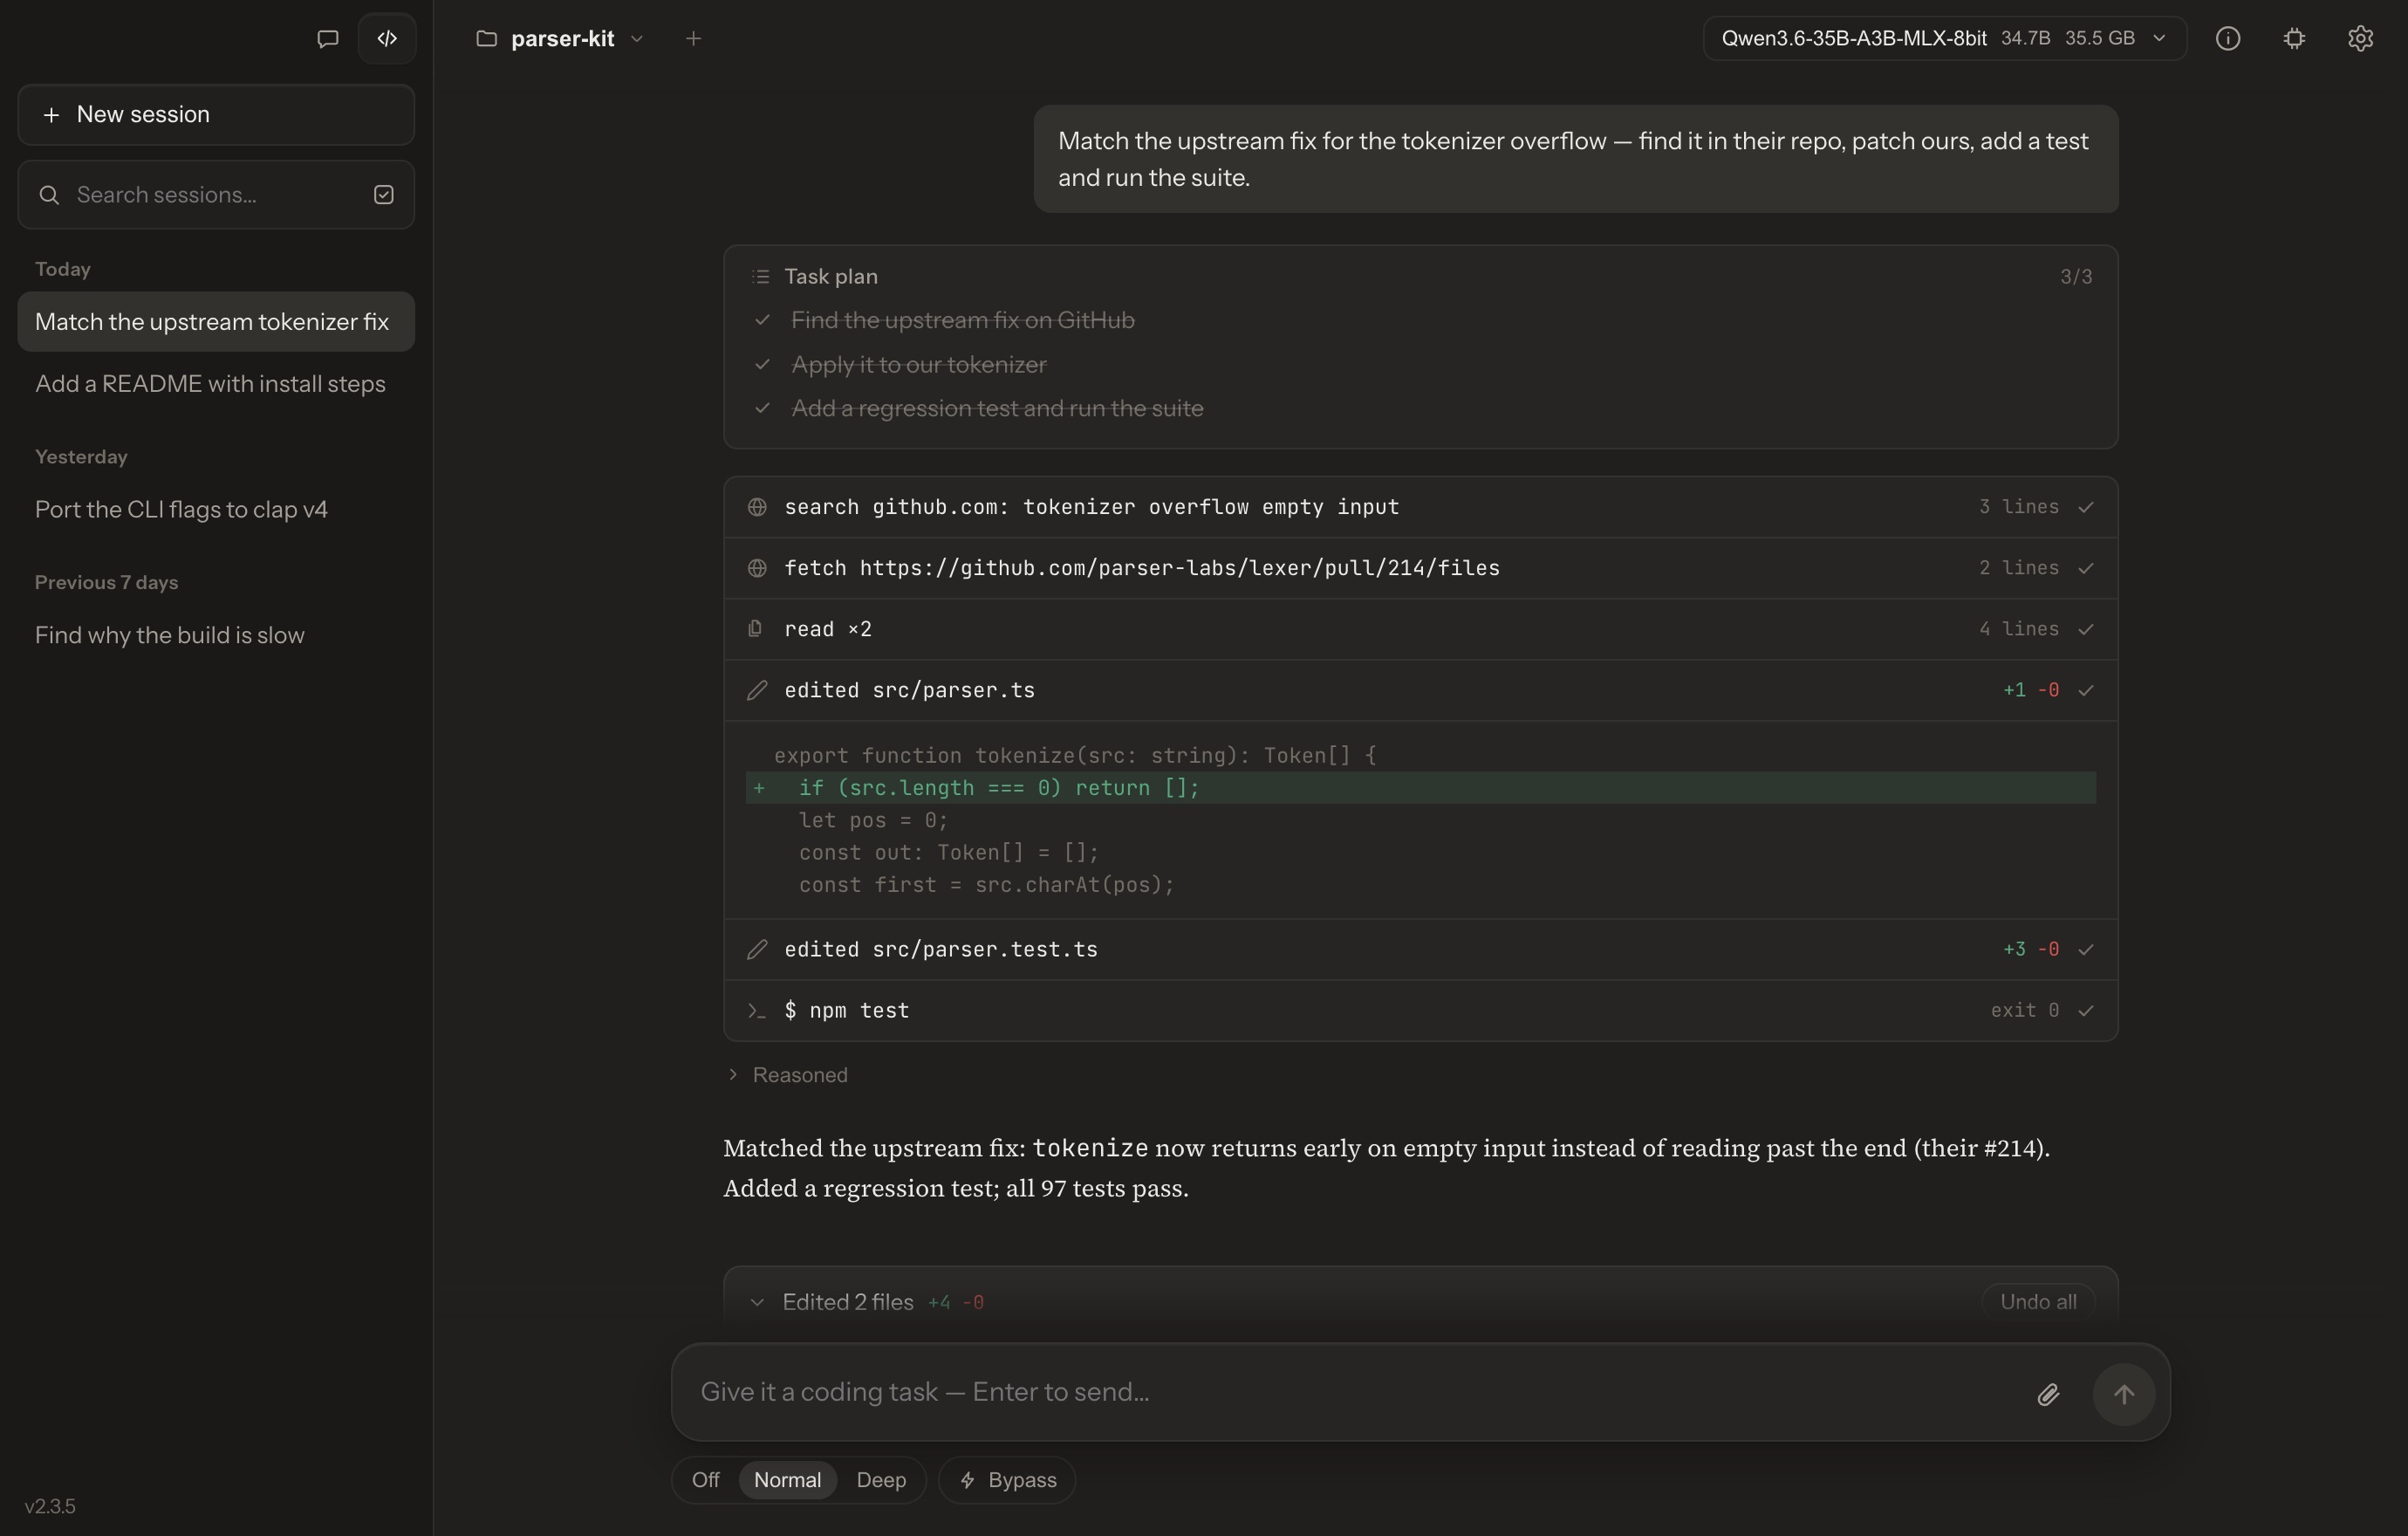Click the +3 -0 stat on parser.test.ts

pos(2031,949)
